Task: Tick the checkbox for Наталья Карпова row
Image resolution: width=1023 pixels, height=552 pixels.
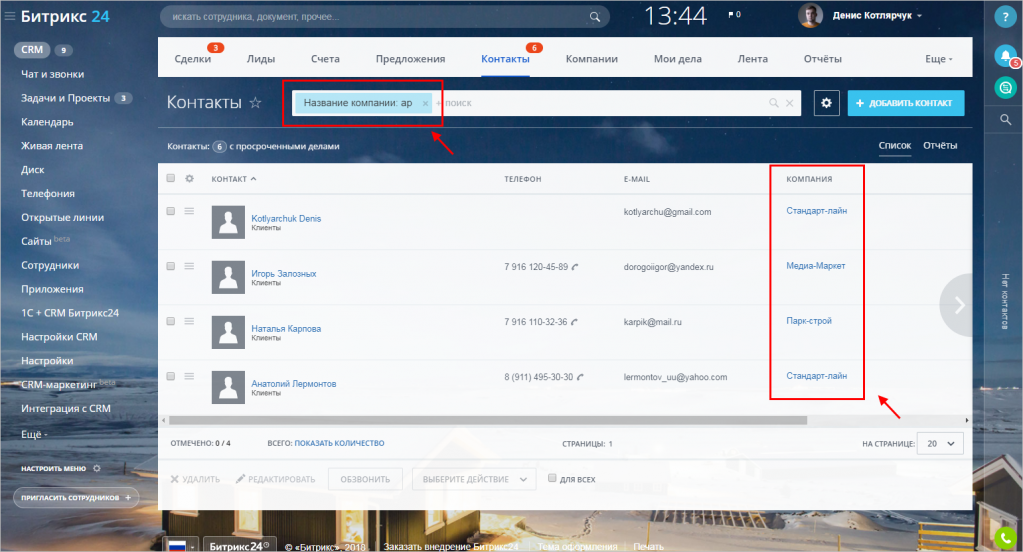Action: pos(171,321)
